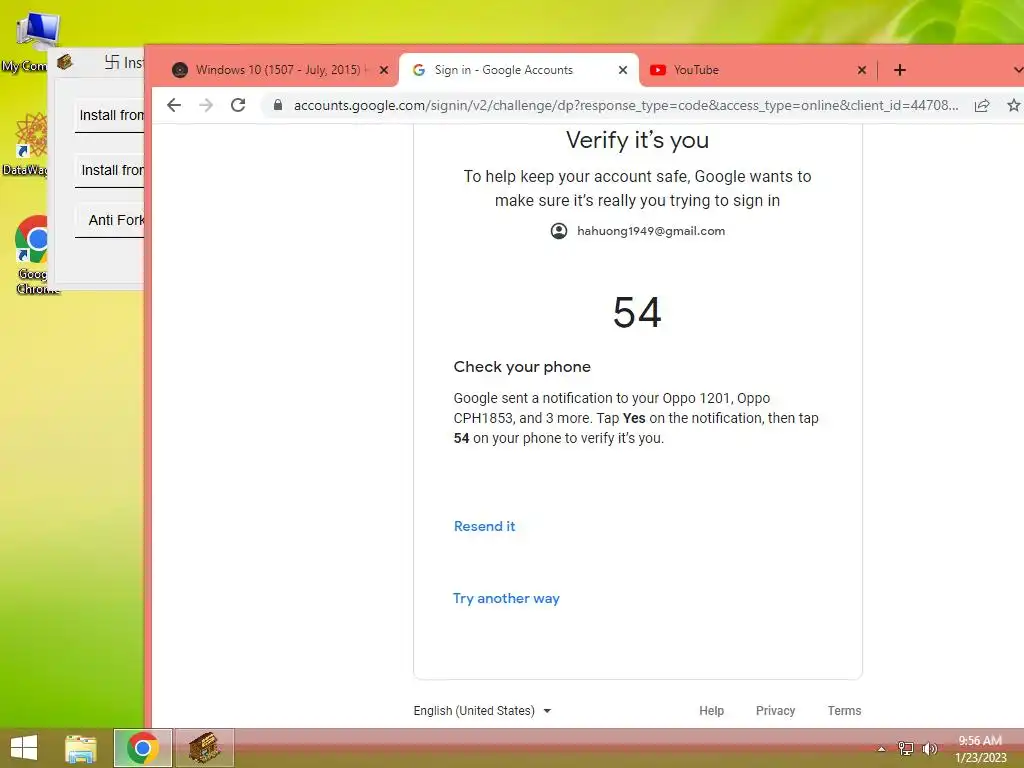
Task: Click the Check your phone heading
Action: 522,367
